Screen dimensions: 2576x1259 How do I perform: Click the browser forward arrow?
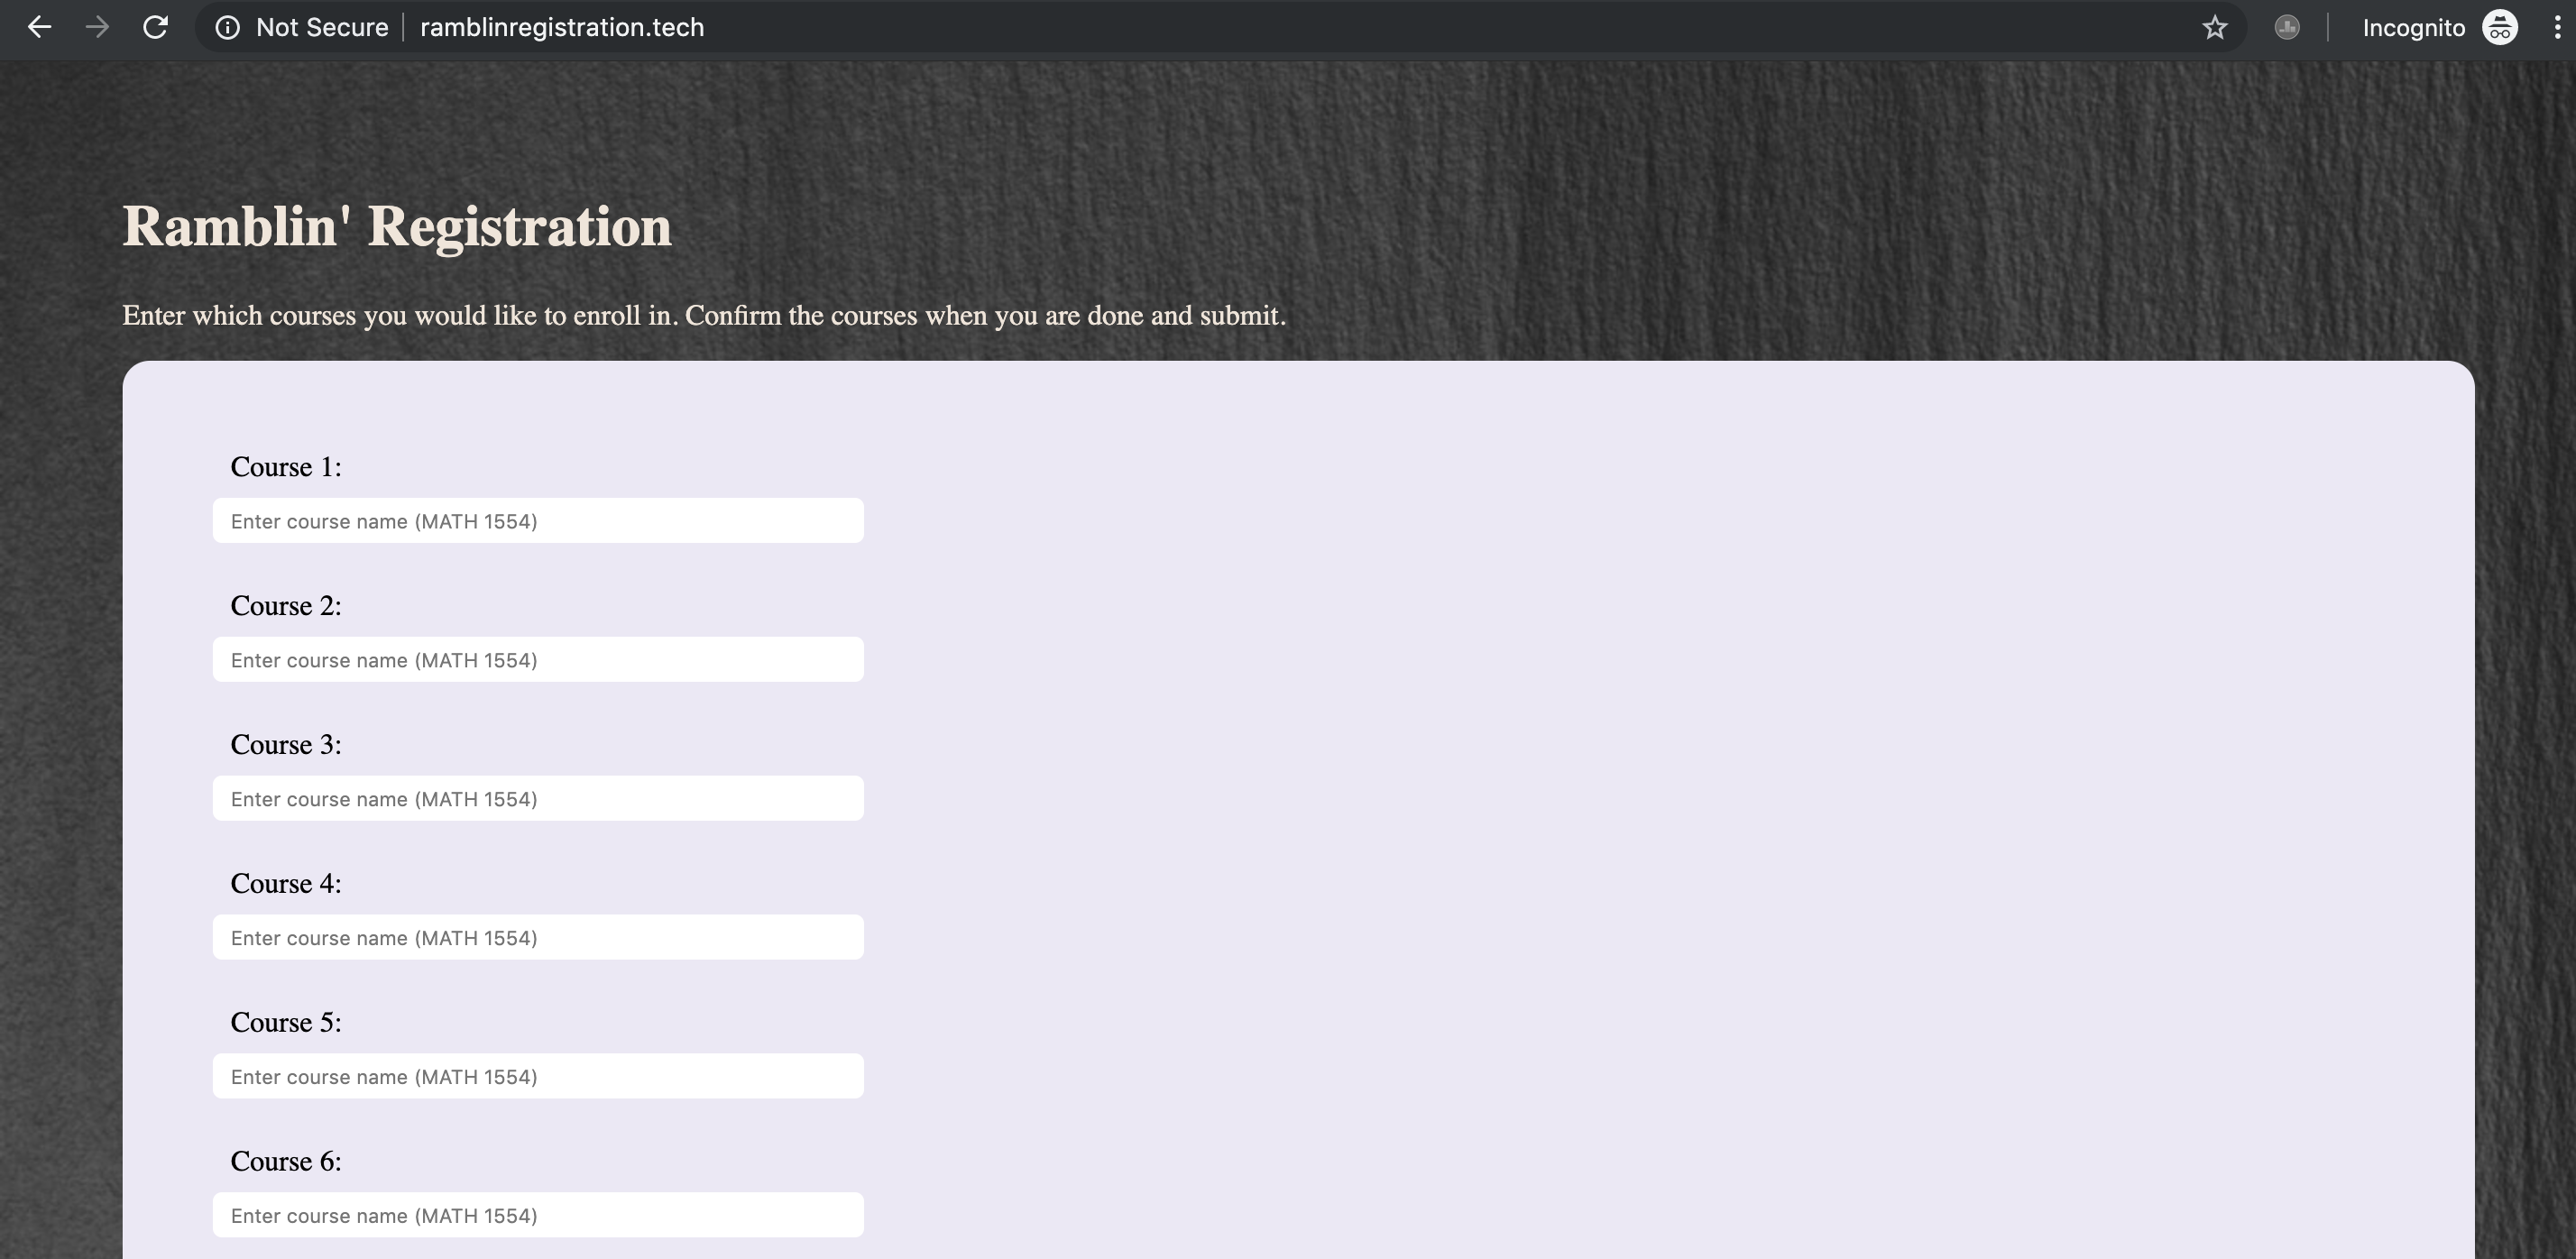pyautogui.click(x=97, y=27)
